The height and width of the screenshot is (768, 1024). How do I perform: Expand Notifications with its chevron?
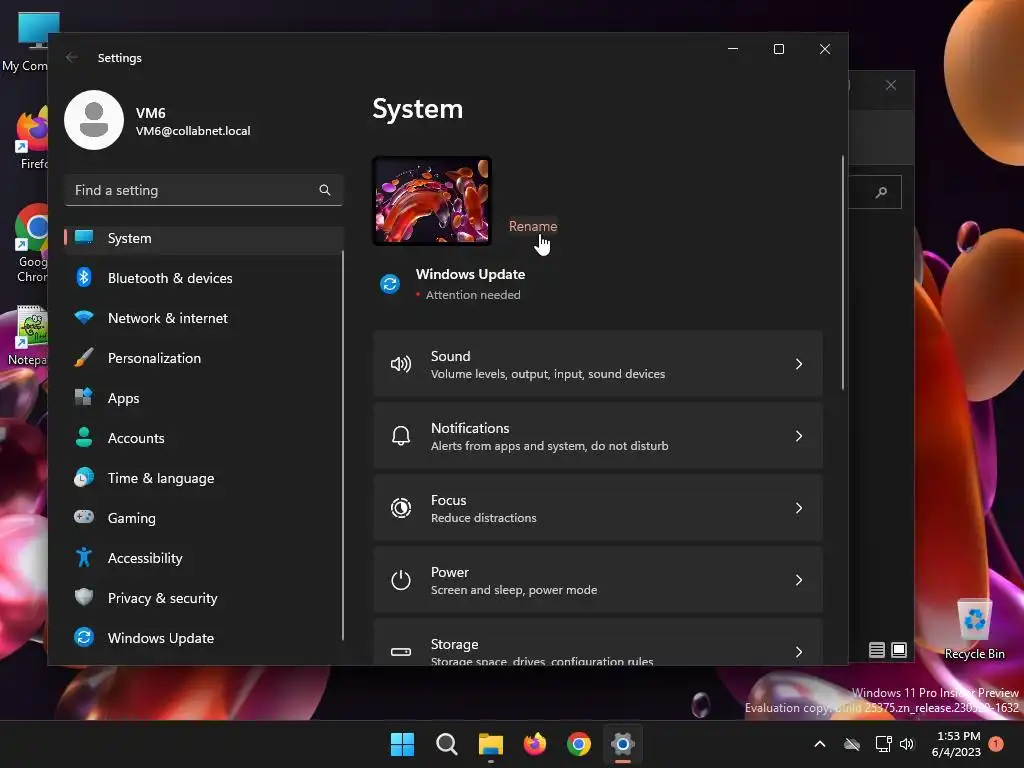799,436
